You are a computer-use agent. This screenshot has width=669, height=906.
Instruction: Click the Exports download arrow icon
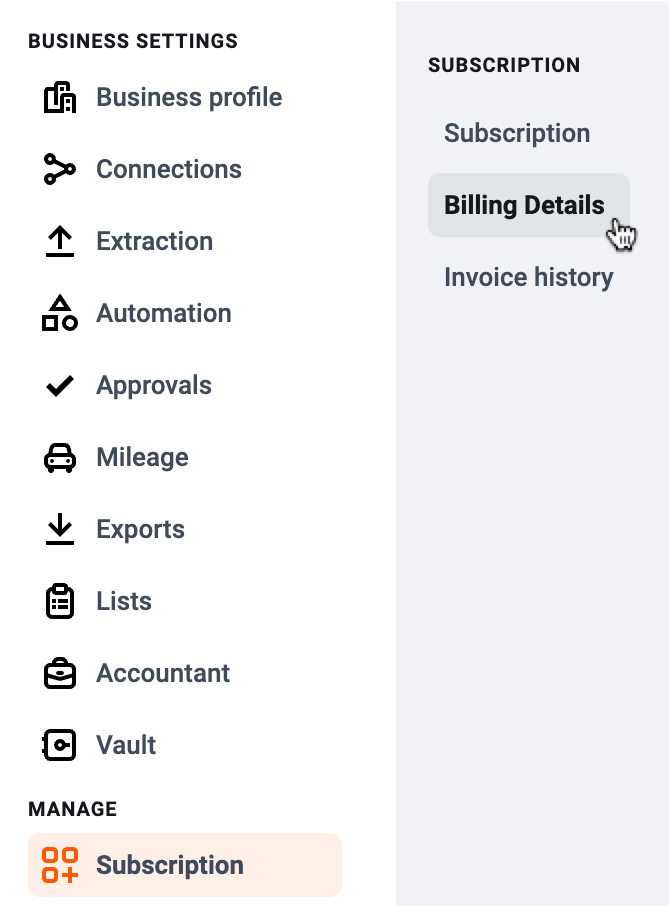60,529
